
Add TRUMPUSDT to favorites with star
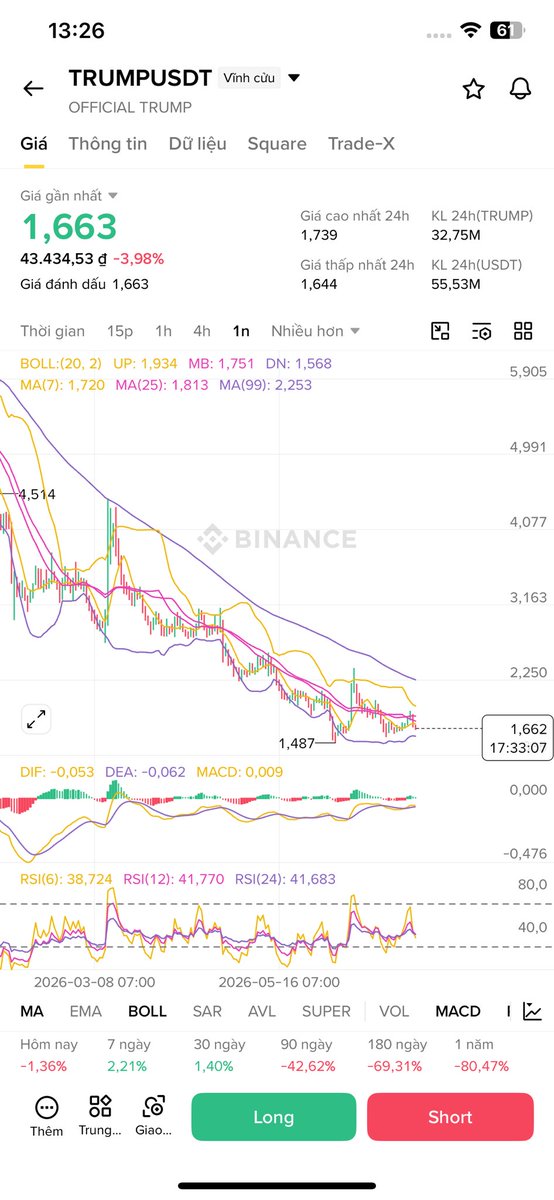pos(473,89)
